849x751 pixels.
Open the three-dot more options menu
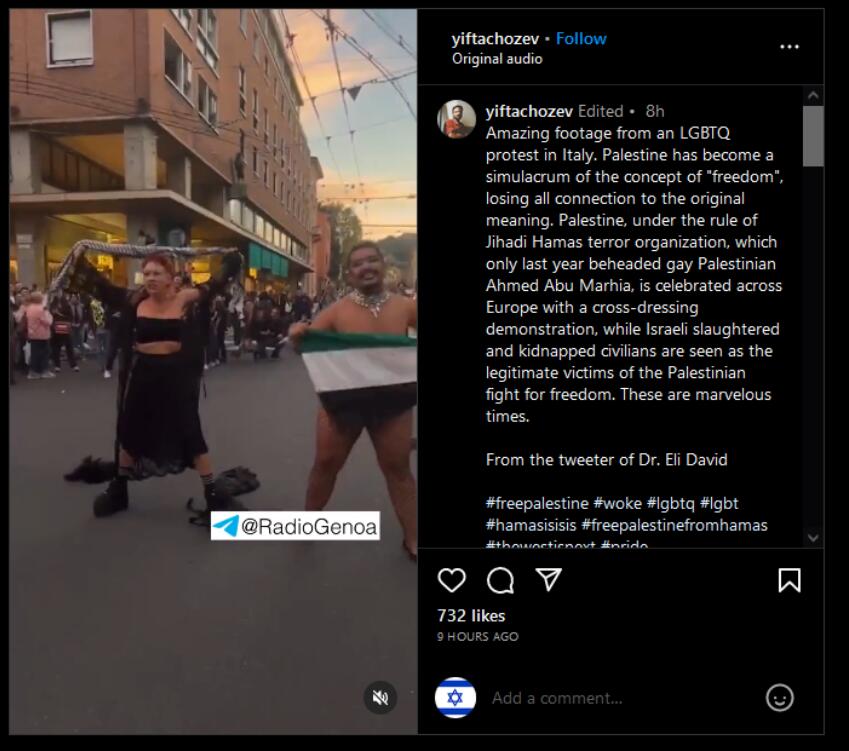(789, 47)
